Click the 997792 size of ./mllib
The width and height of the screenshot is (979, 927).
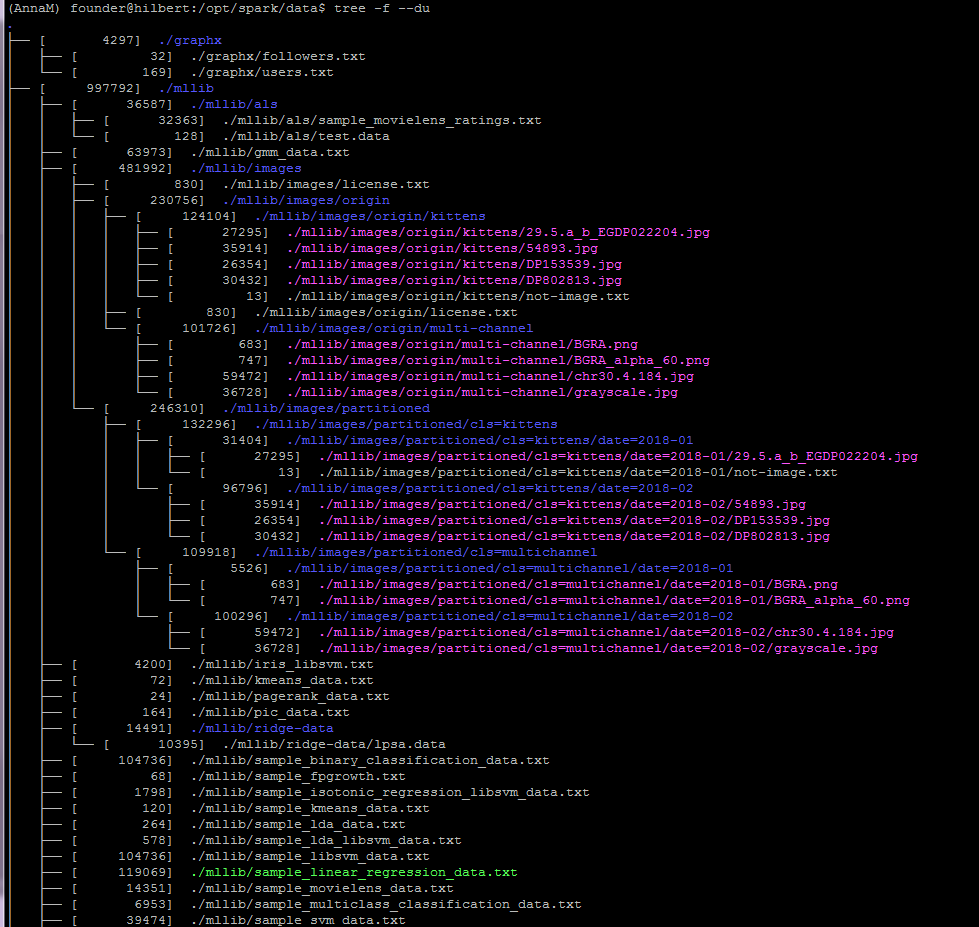tap(111, 88)
